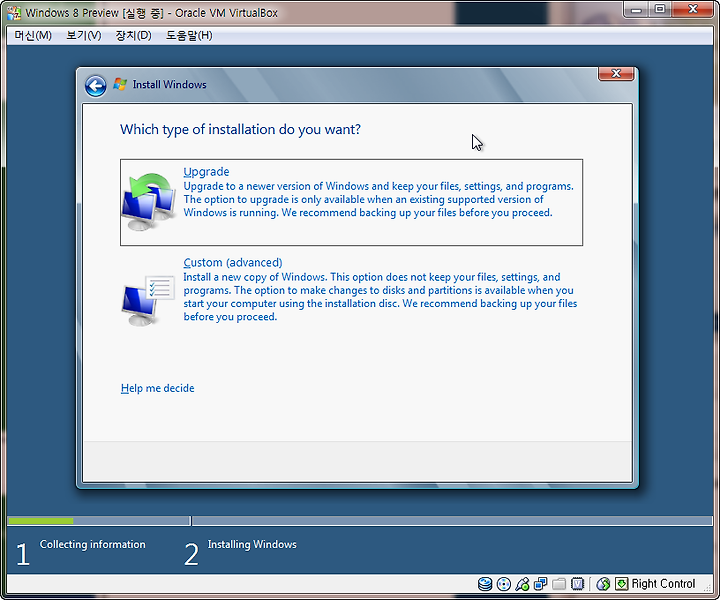Open the Help me decide link

pyautogui.click(x=158, y=388)
